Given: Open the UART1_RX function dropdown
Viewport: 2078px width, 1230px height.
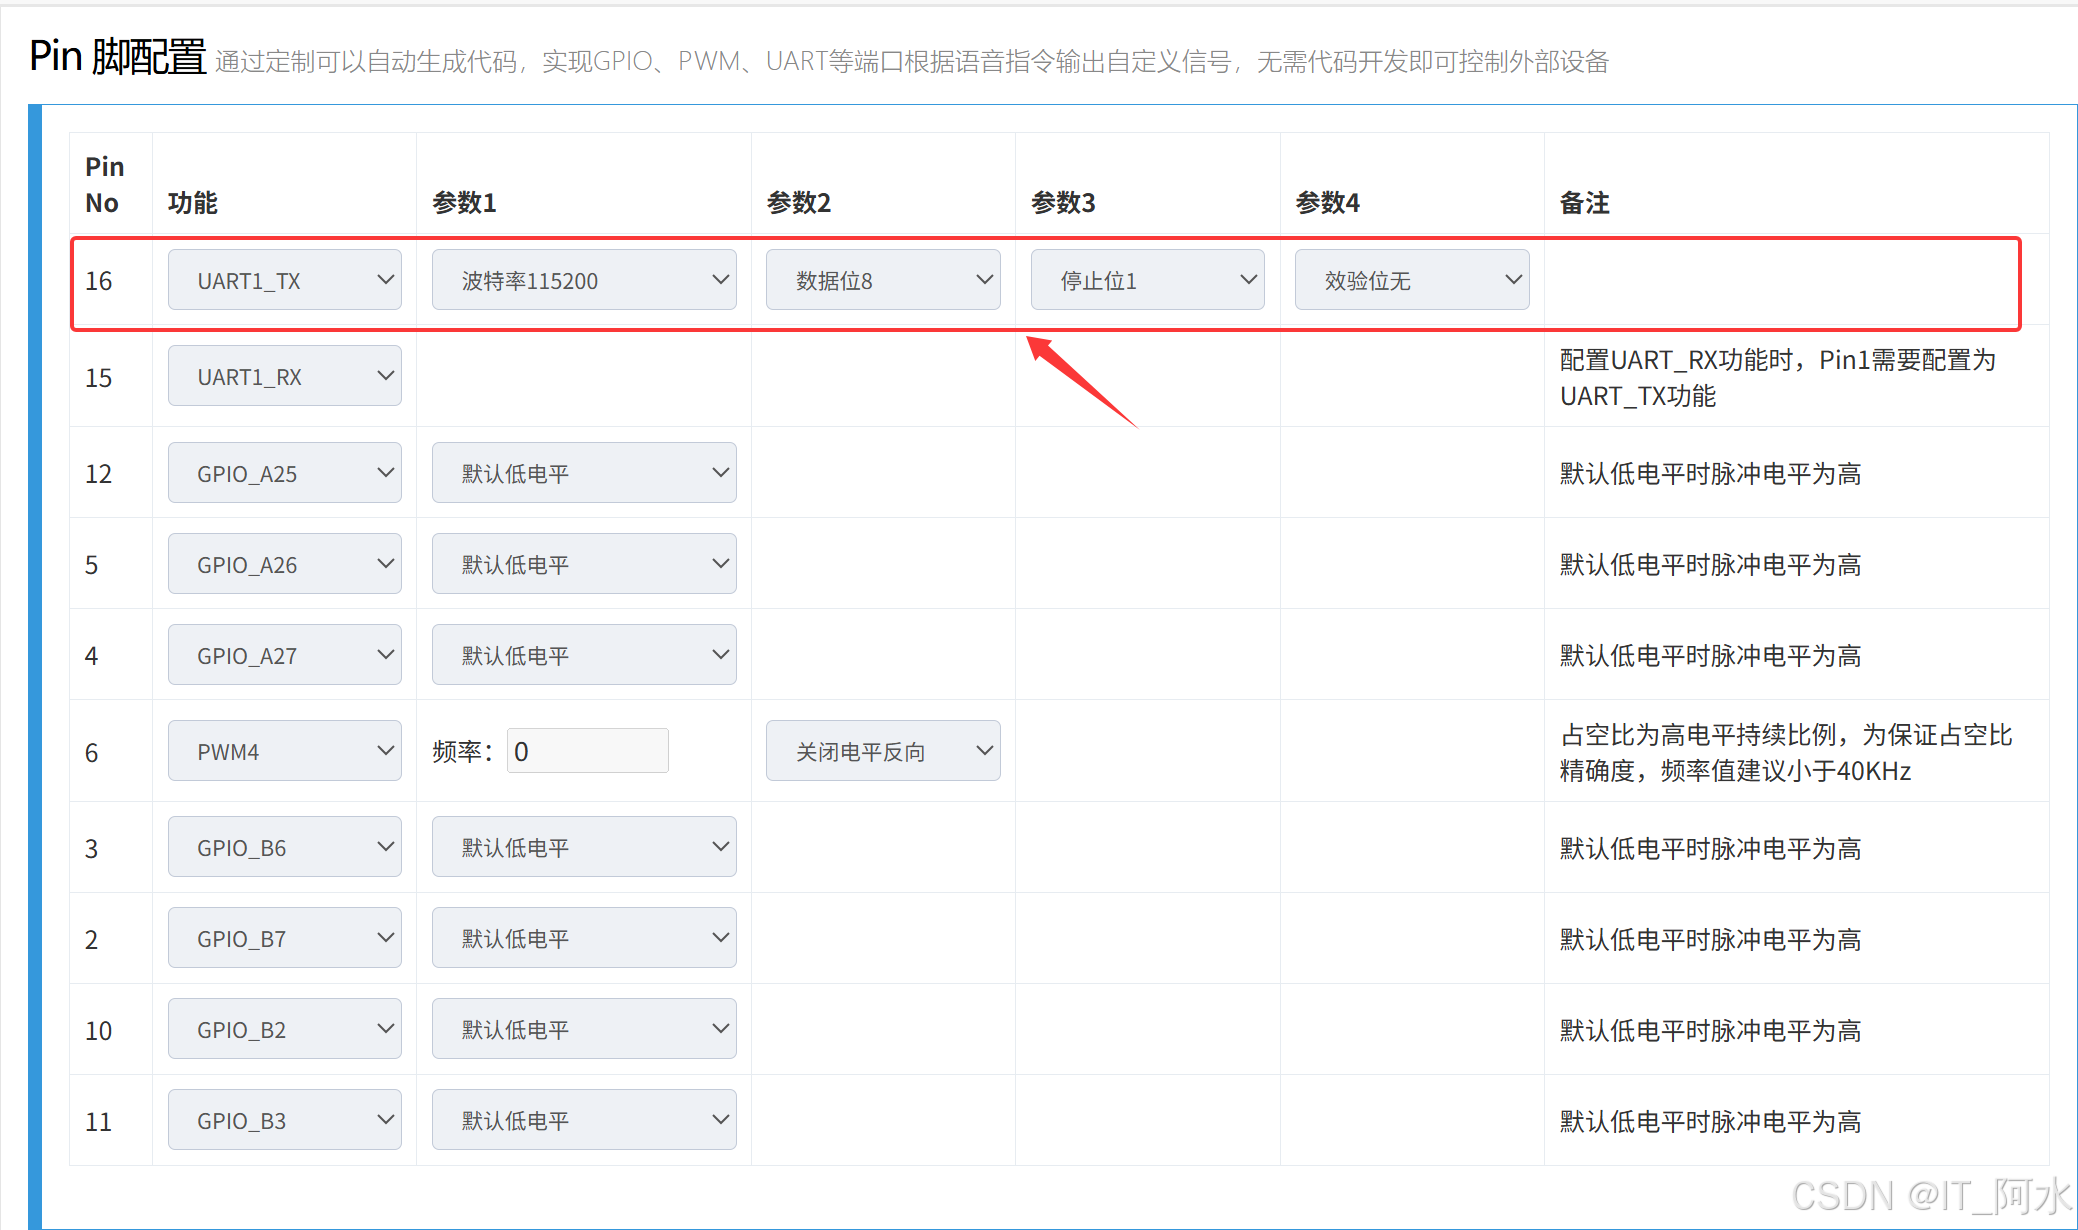Looking at the screenshot, I should click(284, 376).
